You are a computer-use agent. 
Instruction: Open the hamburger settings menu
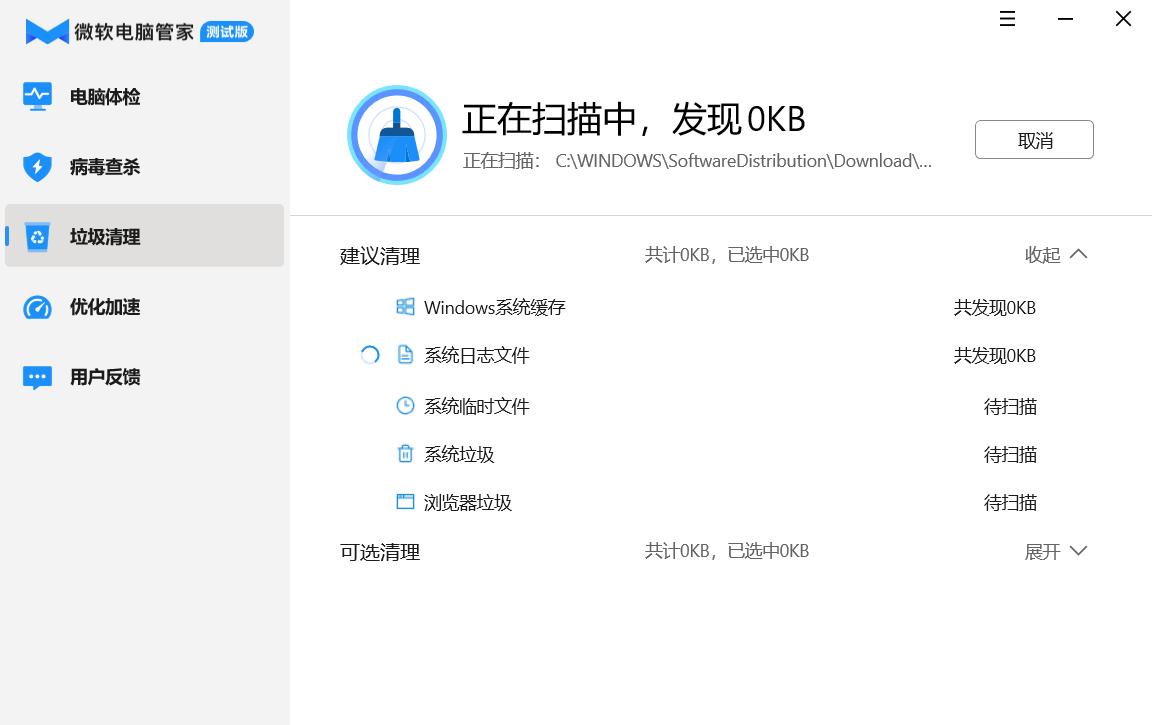tap(1006, 18)
